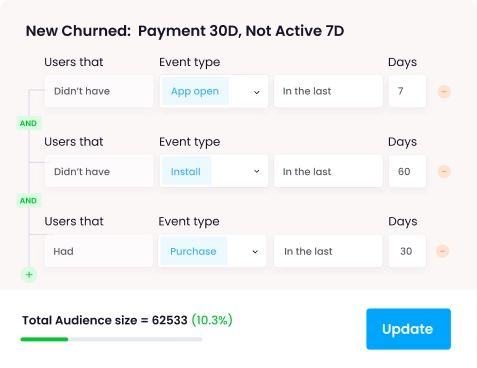The width and height of the screenshot is (477, 368).
Task: Expand the App open event dropdown
Action: click(x=256, y=92)
